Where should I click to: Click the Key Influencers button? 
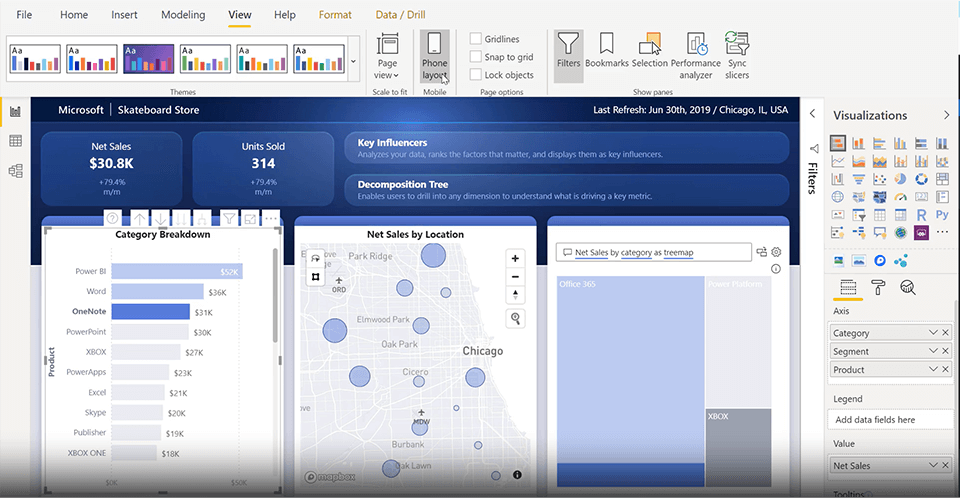click(x=566, y=148)
